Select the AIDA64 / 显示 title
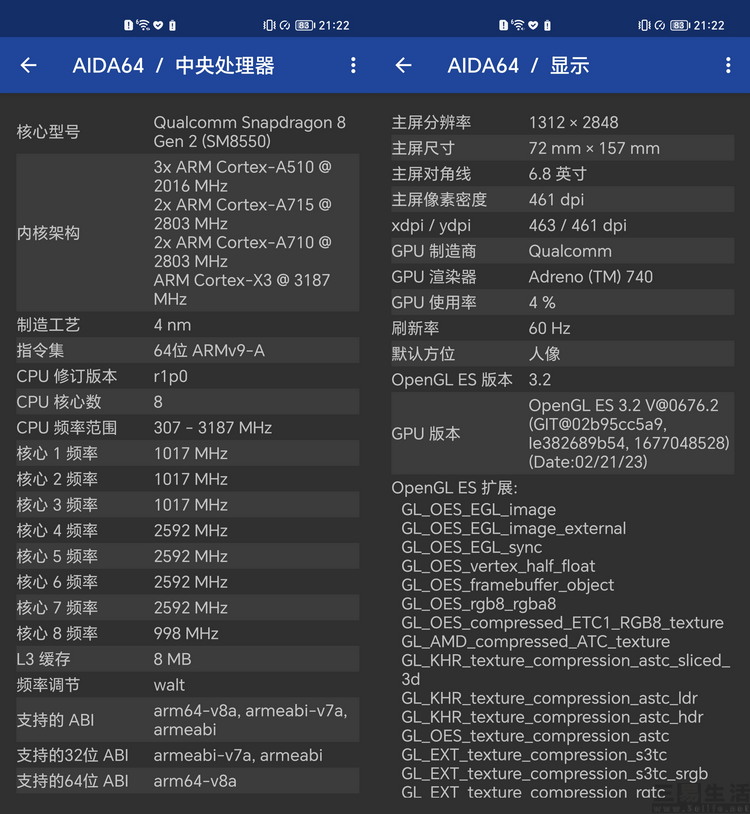Image resolution: width=750 pixels, height=814 pixels. coord(519,65)
